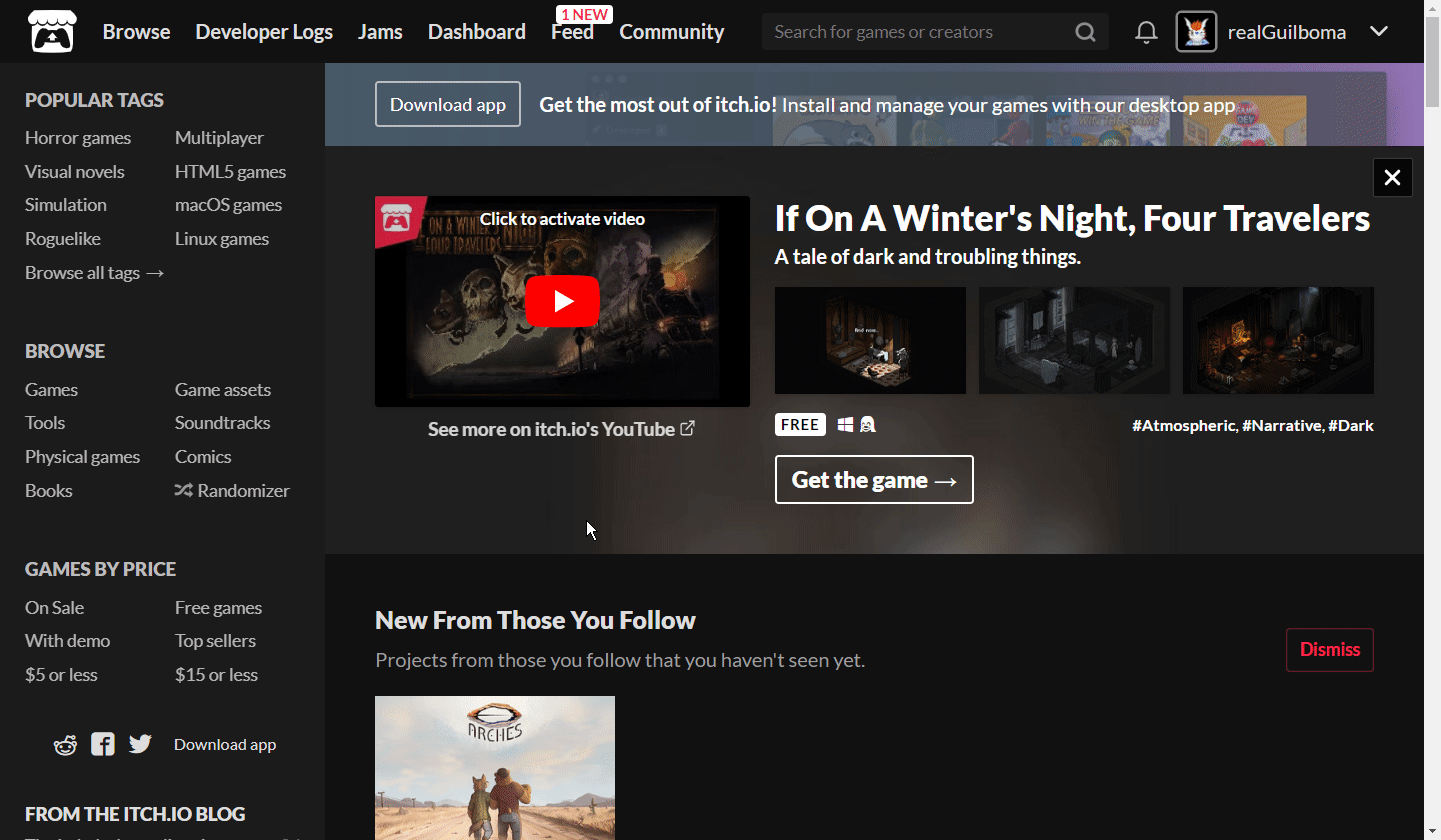The width and height of the screenshot is (1441, 840).
Task: Open realGuilboma avatar image
Action: [1196, 32]
